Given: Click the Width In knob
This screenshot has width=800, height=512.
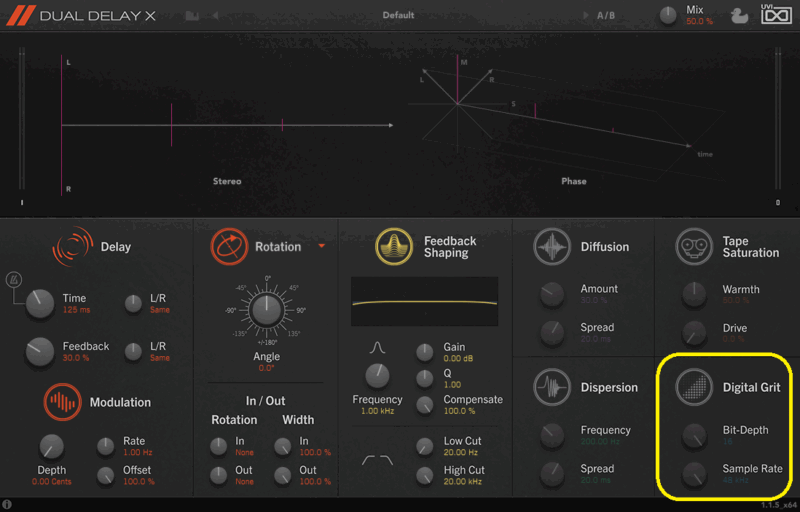Looking at the screenshot, I should (x=282, y=446).
